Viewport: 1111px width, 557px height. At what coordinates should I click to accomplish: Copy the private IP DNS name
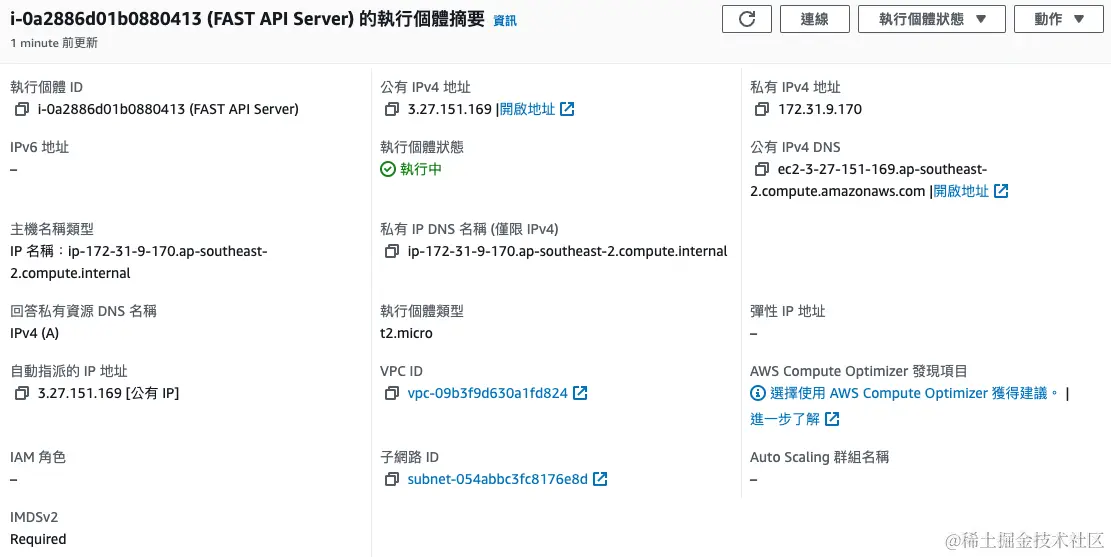click(392, 251)
